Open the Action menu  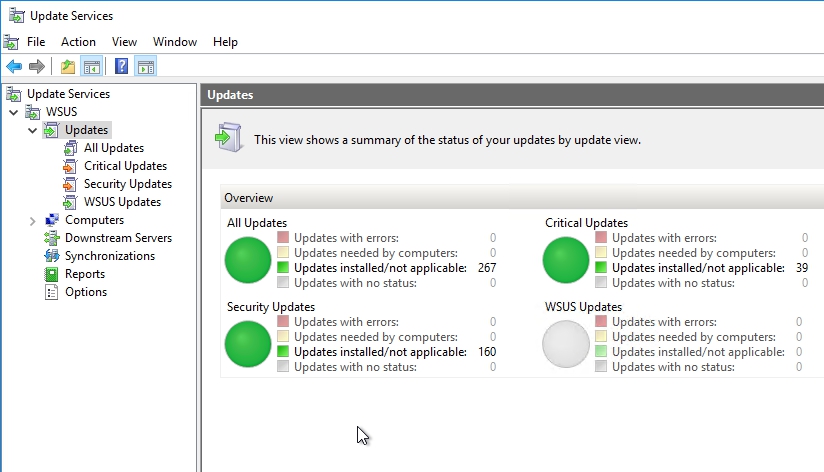click(x=78, y=42)
